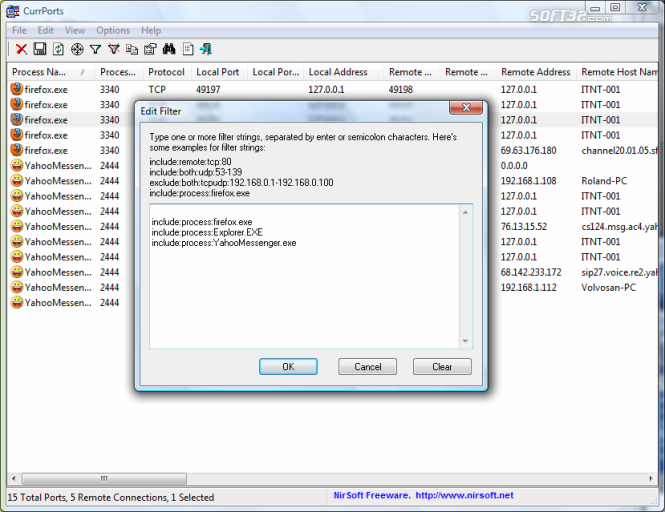The image size is (665, 512).
Task: Click the Copy Selected Items toolbar icon
Action: (132, 49)
